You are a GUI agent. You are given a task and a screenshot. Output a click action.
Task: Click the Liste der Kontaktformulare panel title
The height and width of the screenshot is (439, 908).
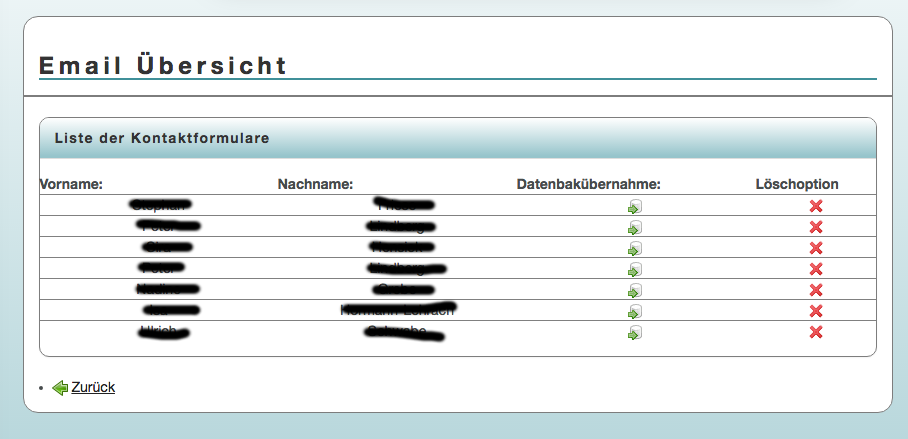161,138
